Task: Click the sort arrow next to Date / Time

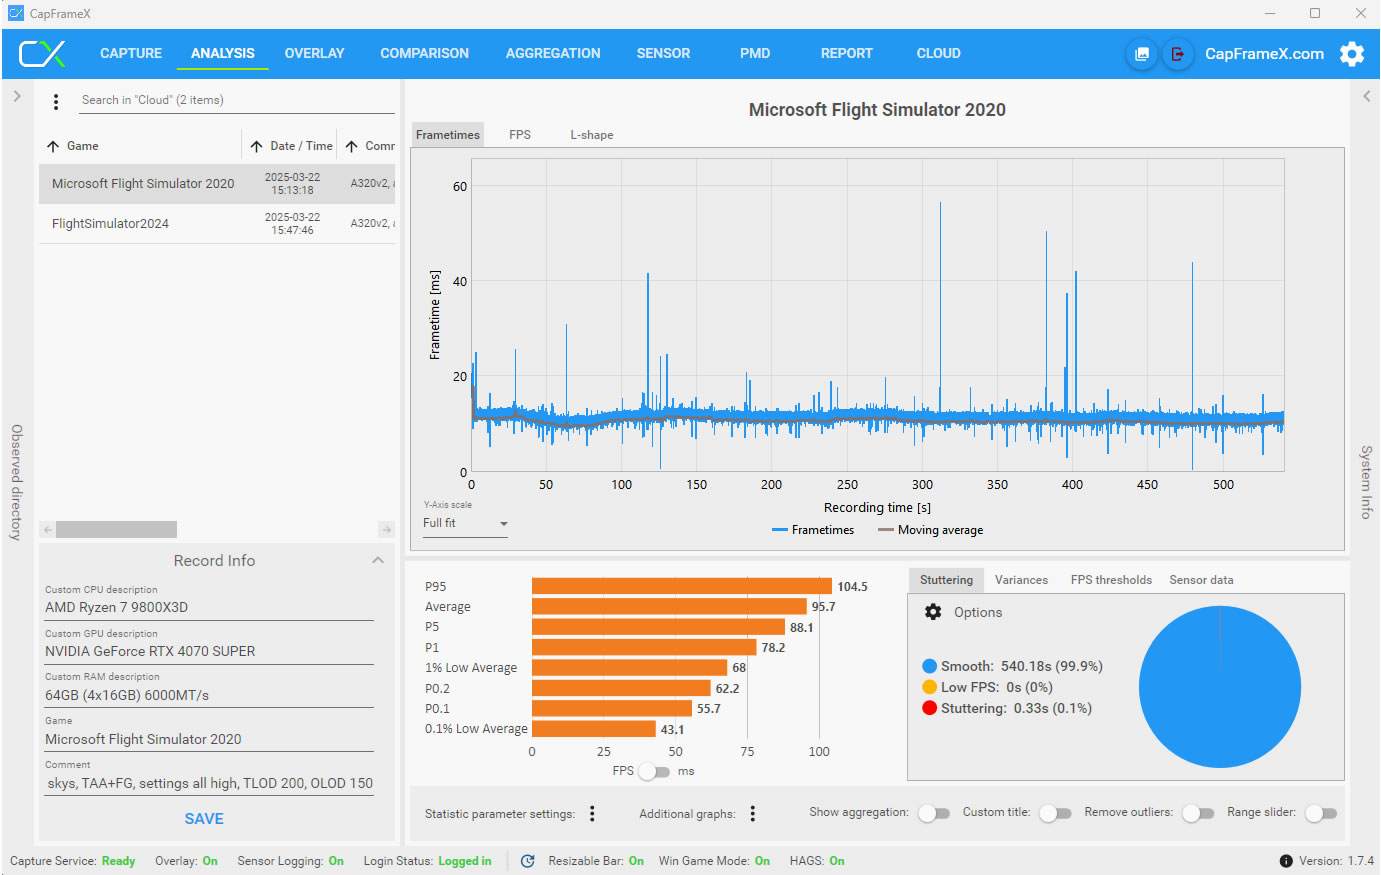Action: [257, 146]
